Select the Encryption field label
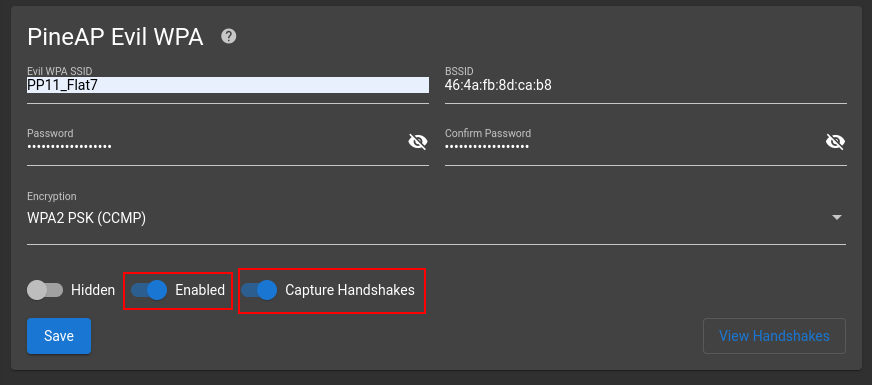Image resolution: width=872 pixels, height=385 pixels. pos(52,196)
